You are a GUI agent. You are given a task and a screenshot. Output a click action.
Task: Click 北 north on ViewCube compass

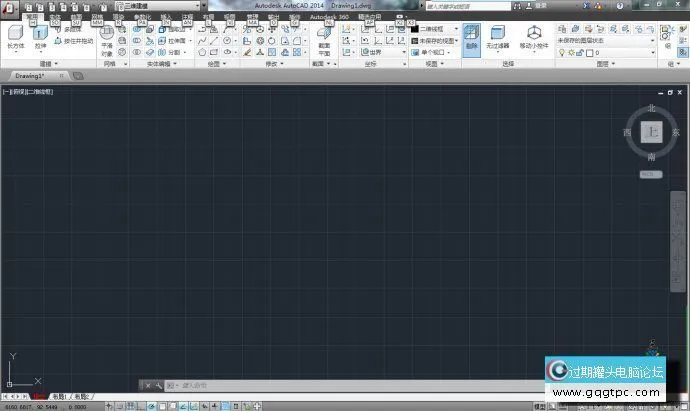coord(651,108)
